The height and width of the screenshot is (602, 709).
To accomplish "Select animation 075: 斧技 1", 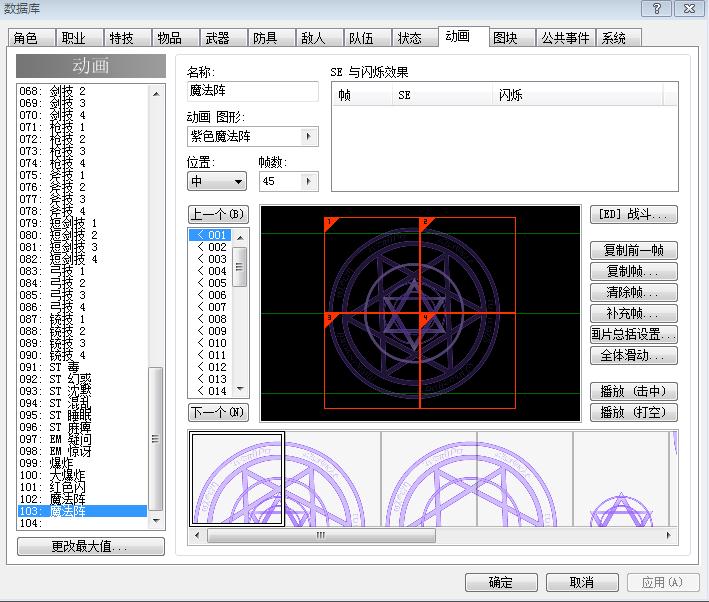I will pos(82,175).
